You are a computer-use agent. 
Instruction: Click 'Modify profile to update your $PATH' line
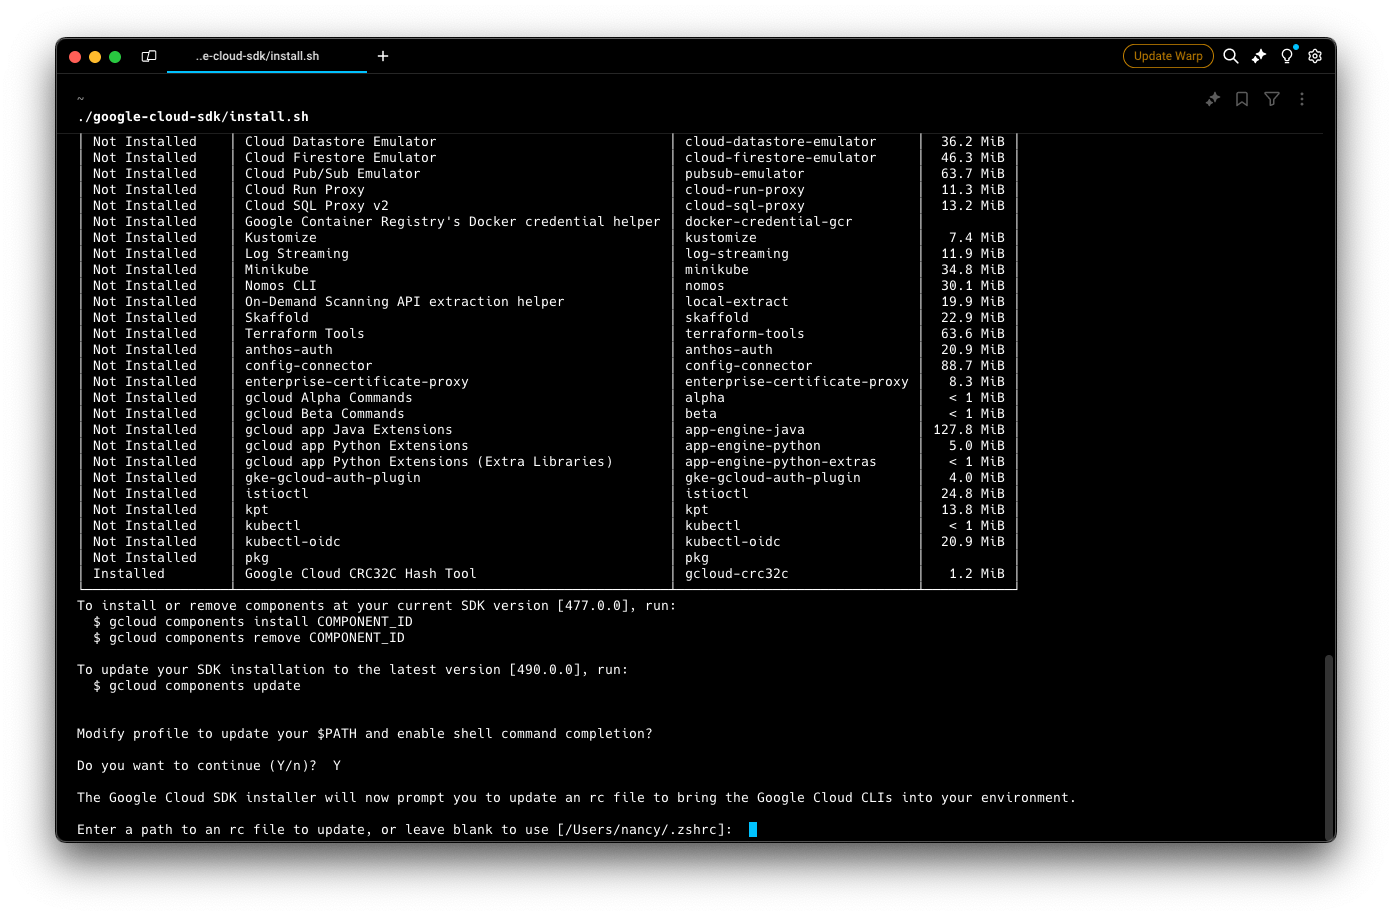(364, 734)
